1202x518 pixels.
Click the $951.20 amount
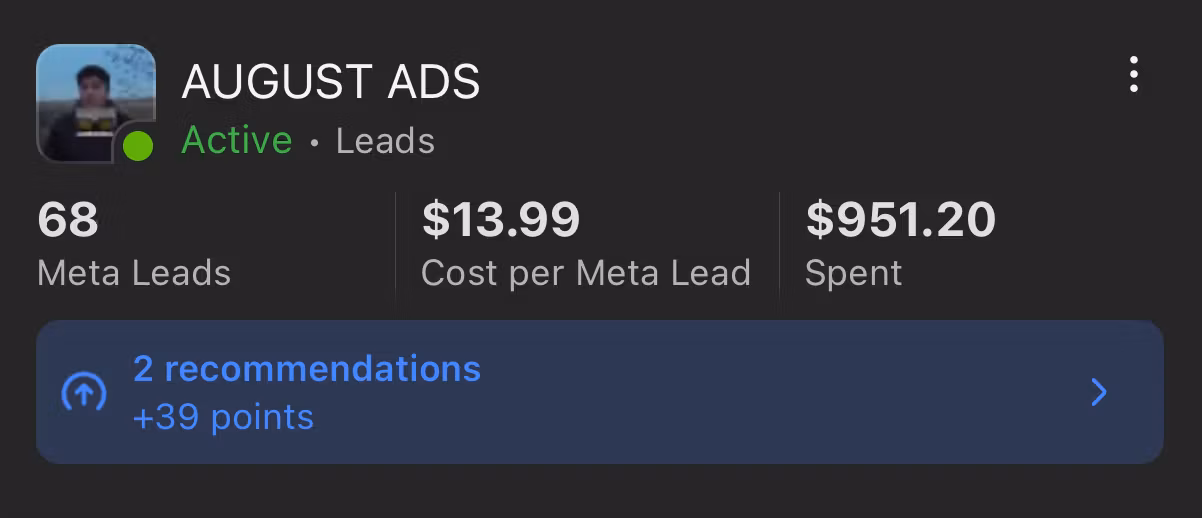(x=900, y=220)
